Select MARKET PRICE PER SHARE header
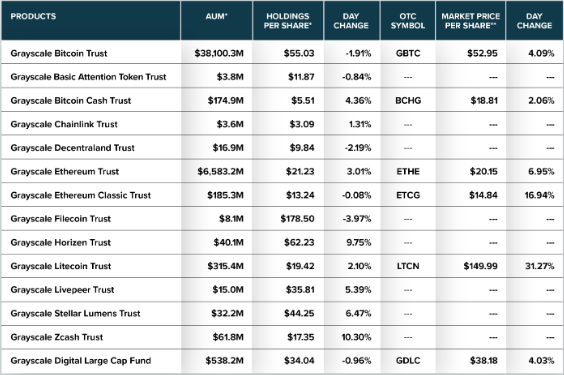Image resolution: width=564 pixels, height=375 pixels. 470,21
